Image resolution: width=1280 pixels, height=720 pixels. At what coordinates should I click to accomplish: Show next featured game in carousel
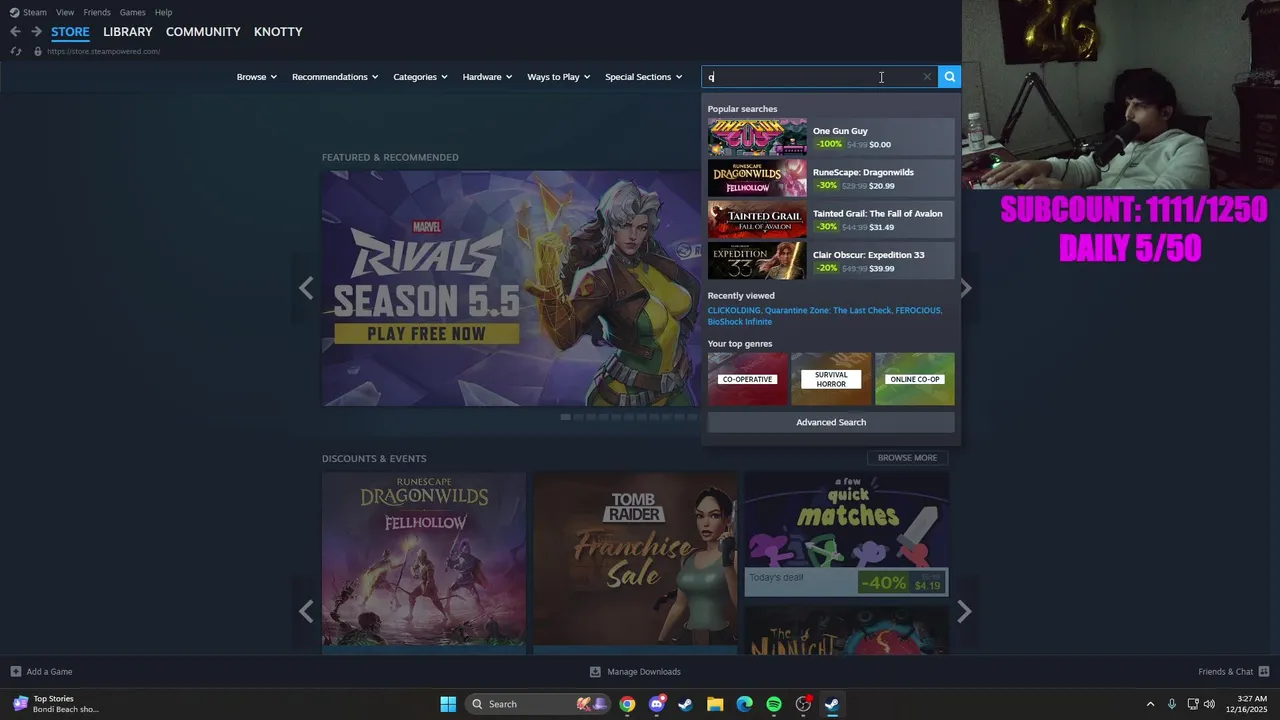966,288
